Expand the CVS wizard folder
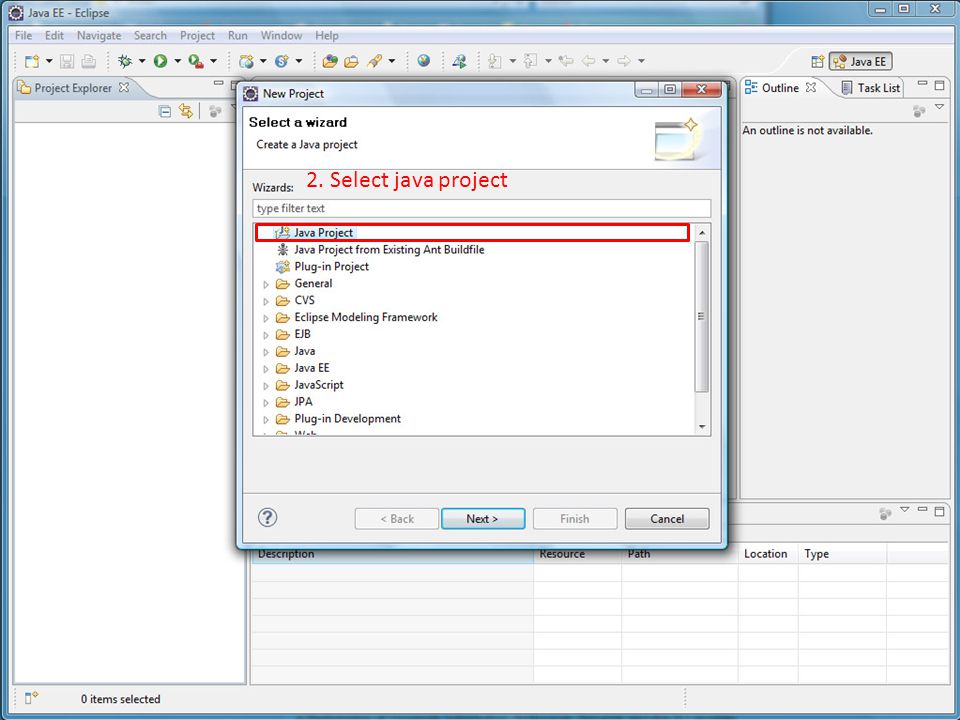 tap(266, 301)
